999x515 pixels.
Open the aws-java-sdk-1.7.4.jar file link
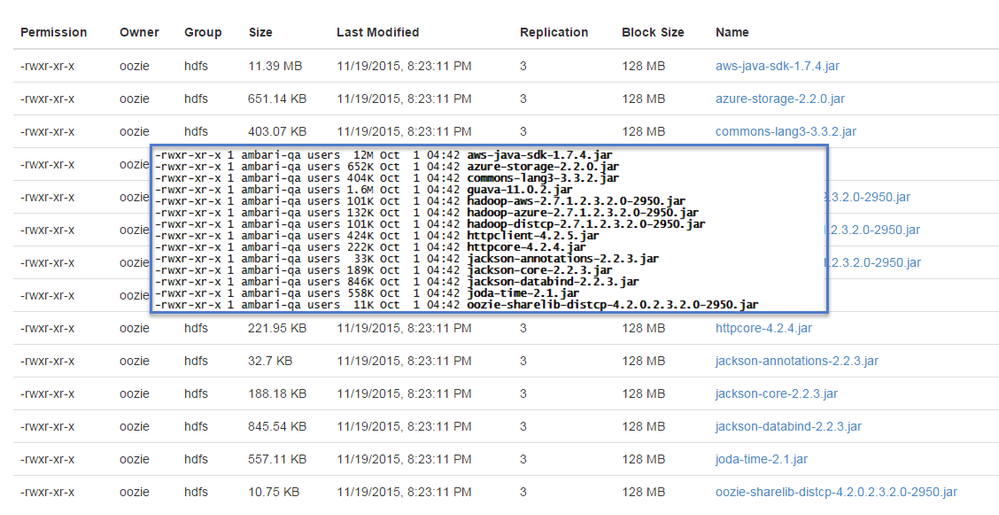point(777,66)
